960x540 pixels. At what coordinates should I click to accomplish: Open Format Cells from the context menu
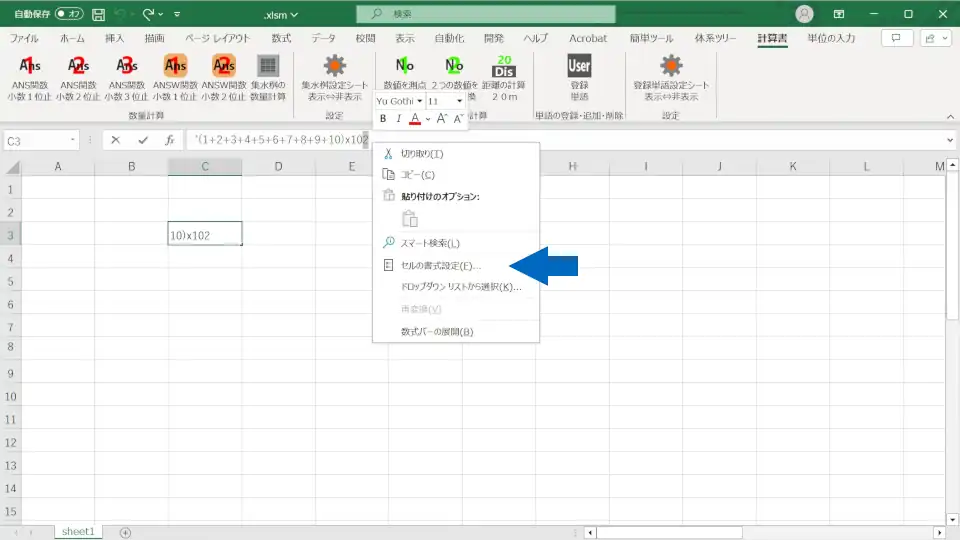(x=456, y=265)
